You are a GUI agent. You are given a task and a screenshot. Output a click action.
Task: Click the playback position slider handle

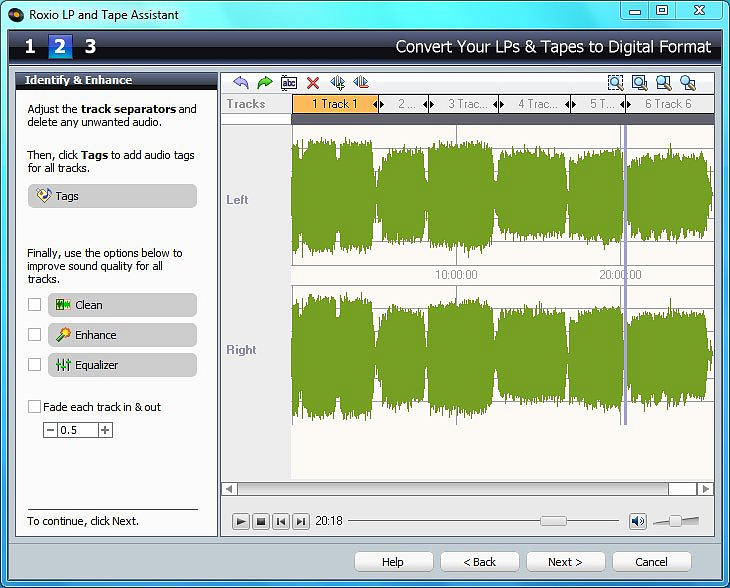click(553, 521)
